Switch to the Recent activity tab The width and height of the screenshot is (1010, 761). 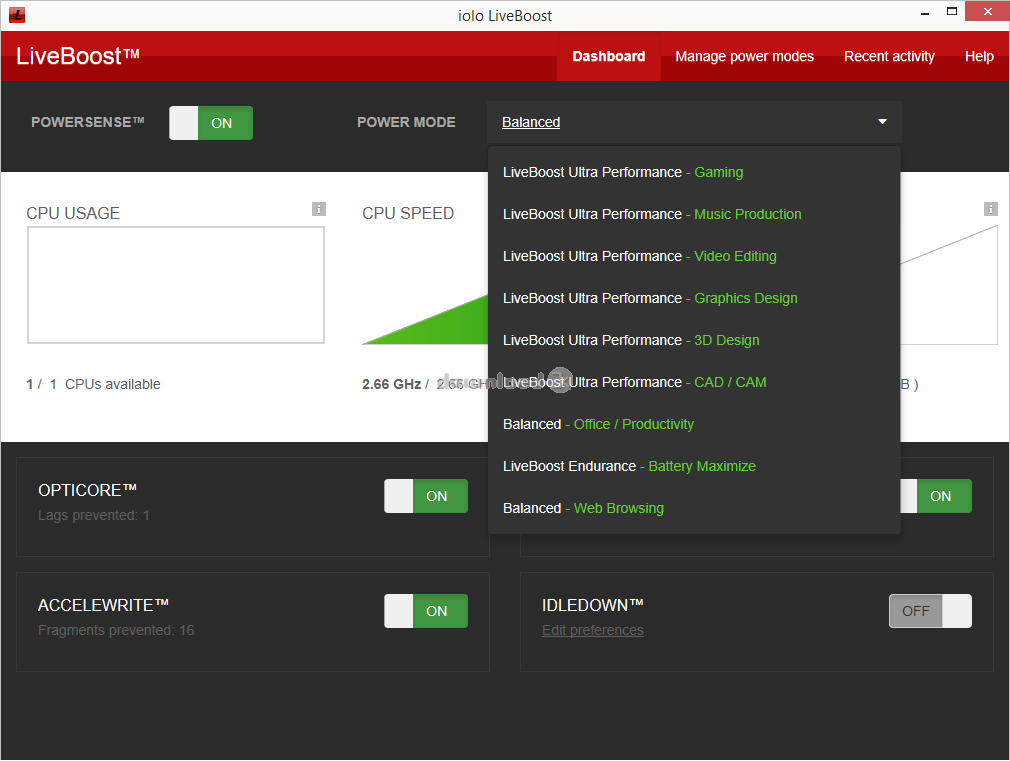[x=889, y=56]
